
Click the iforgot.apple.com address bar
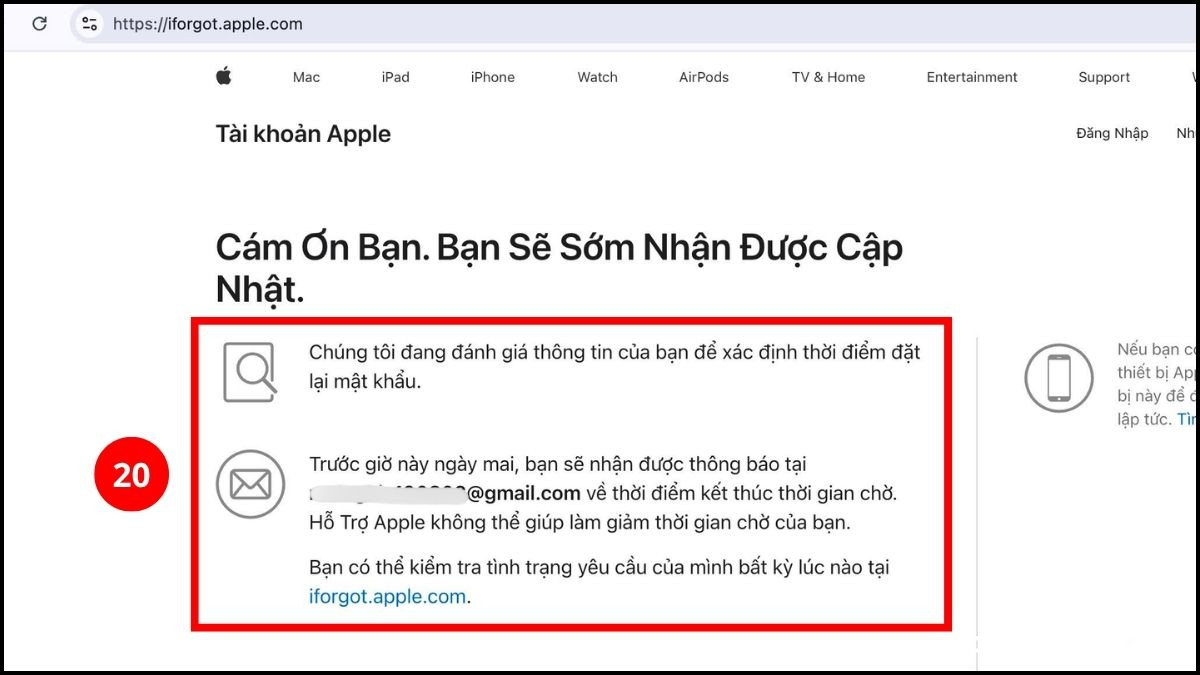[208, 24]
